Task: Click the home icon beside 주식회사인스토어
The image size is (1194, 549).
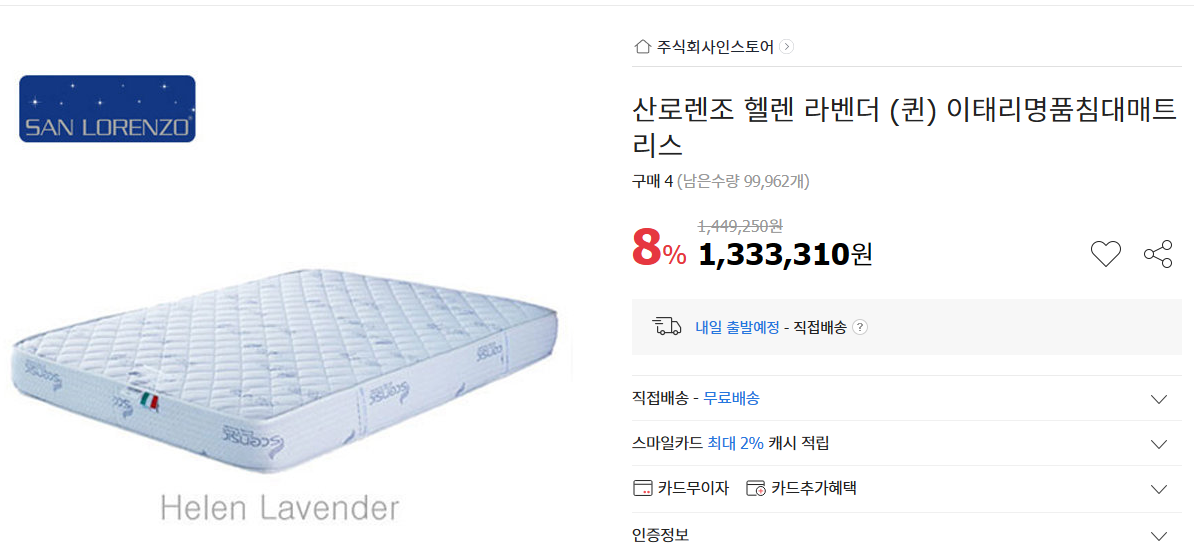Action: click(642, 46)
